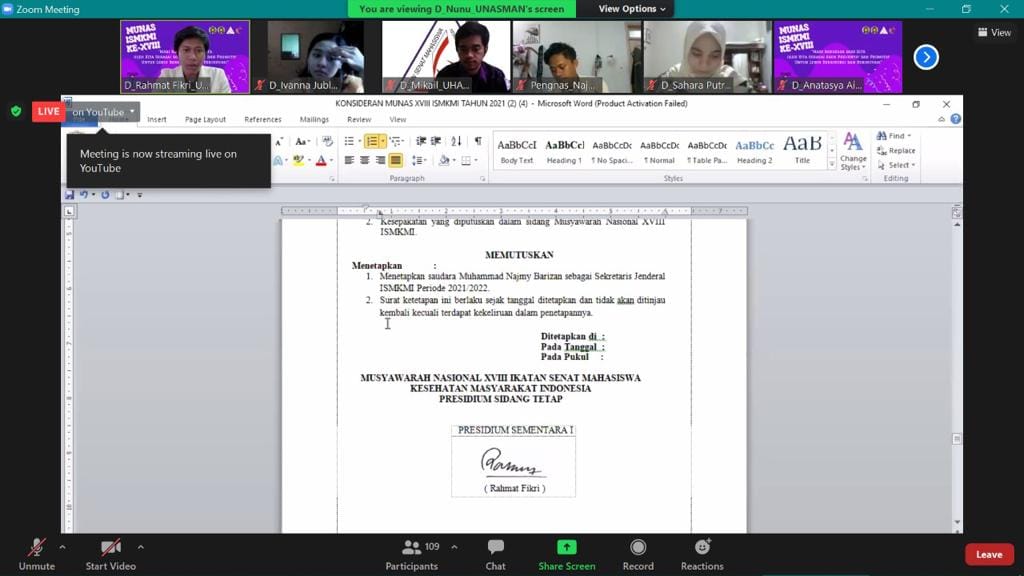Show next participants with the blue arrow
The width and height of the screenshot is (1024, 576).
click(x=926, y=57)
